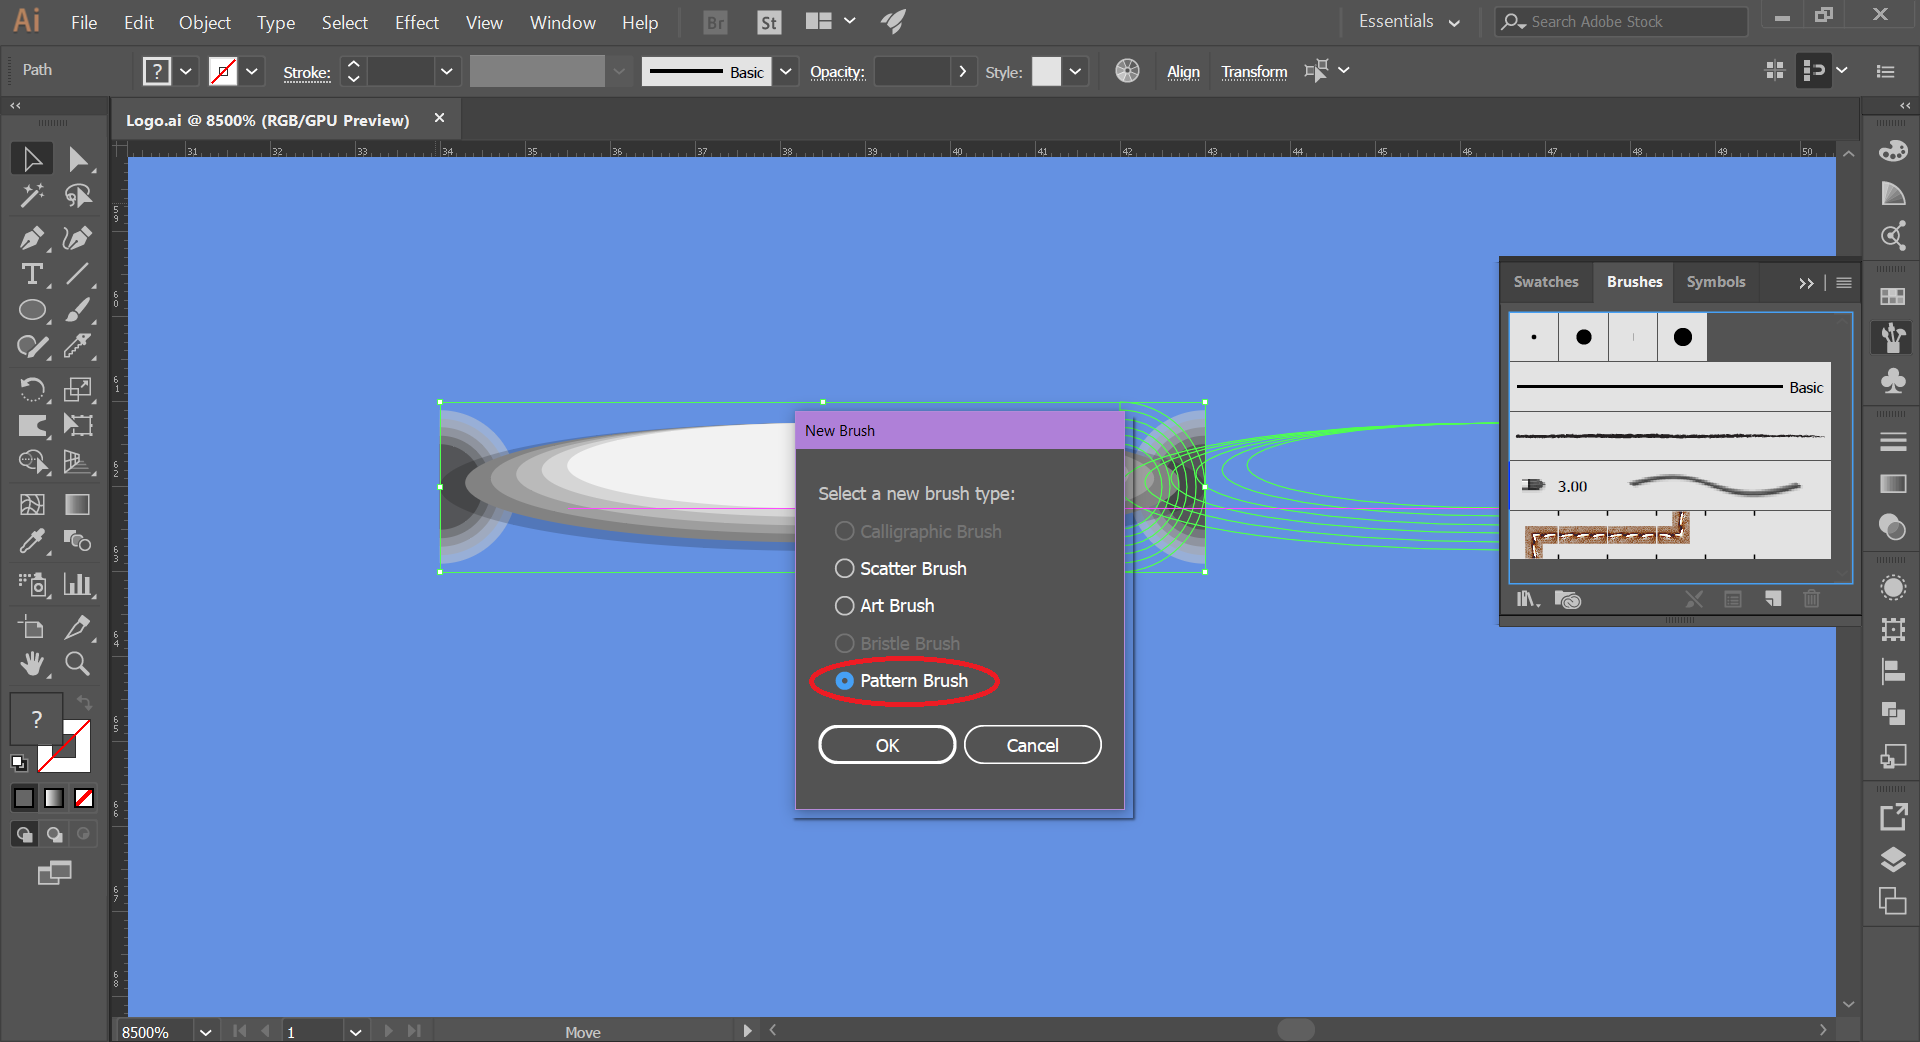Select the Column Graph tool
The image size is (1920, 1042).
(x=78, y=584)
